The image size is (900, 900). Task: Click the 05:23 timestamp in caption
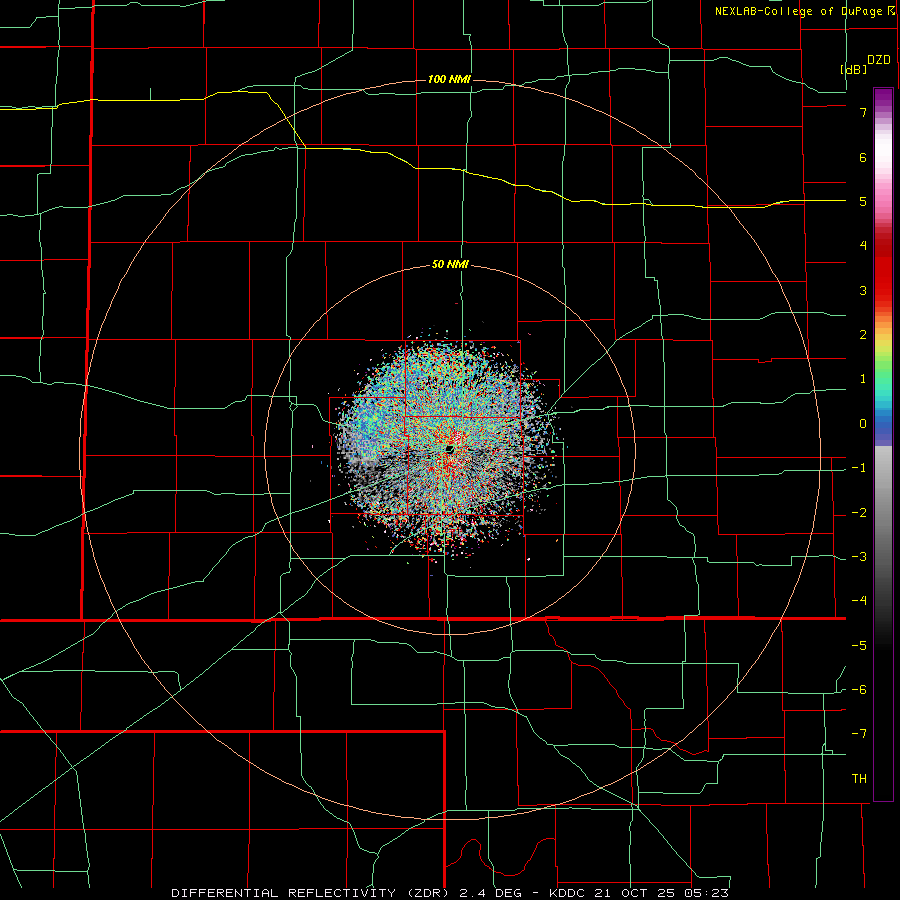click(x=706, y=893)
